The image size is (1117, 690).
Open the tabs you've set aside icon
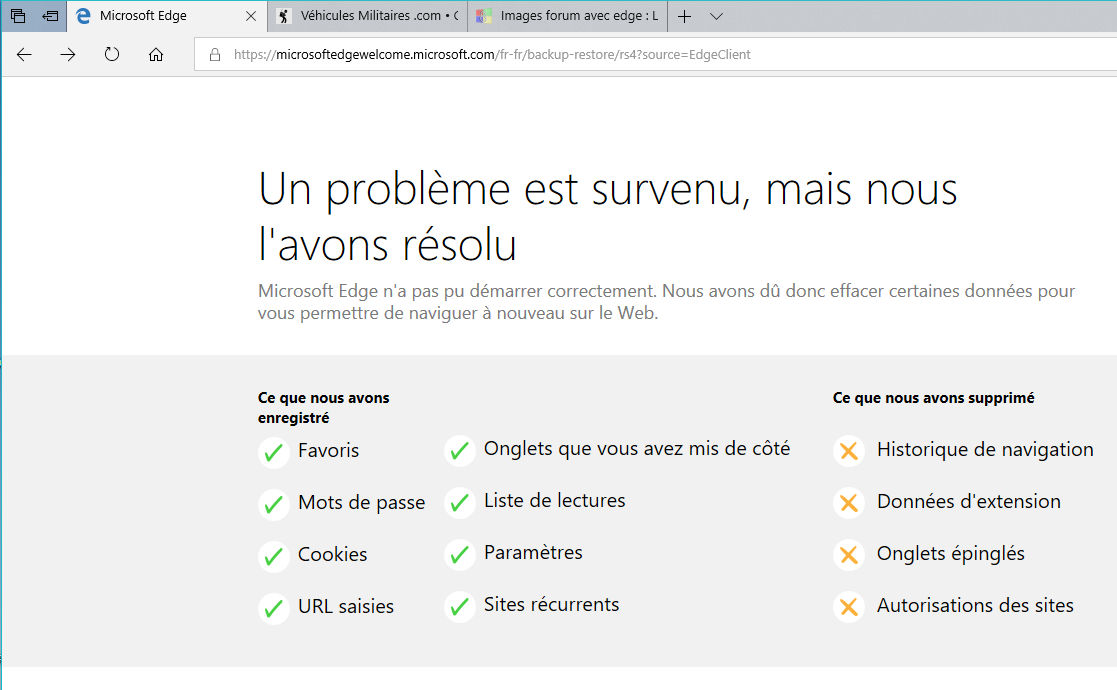pos(19,16)
